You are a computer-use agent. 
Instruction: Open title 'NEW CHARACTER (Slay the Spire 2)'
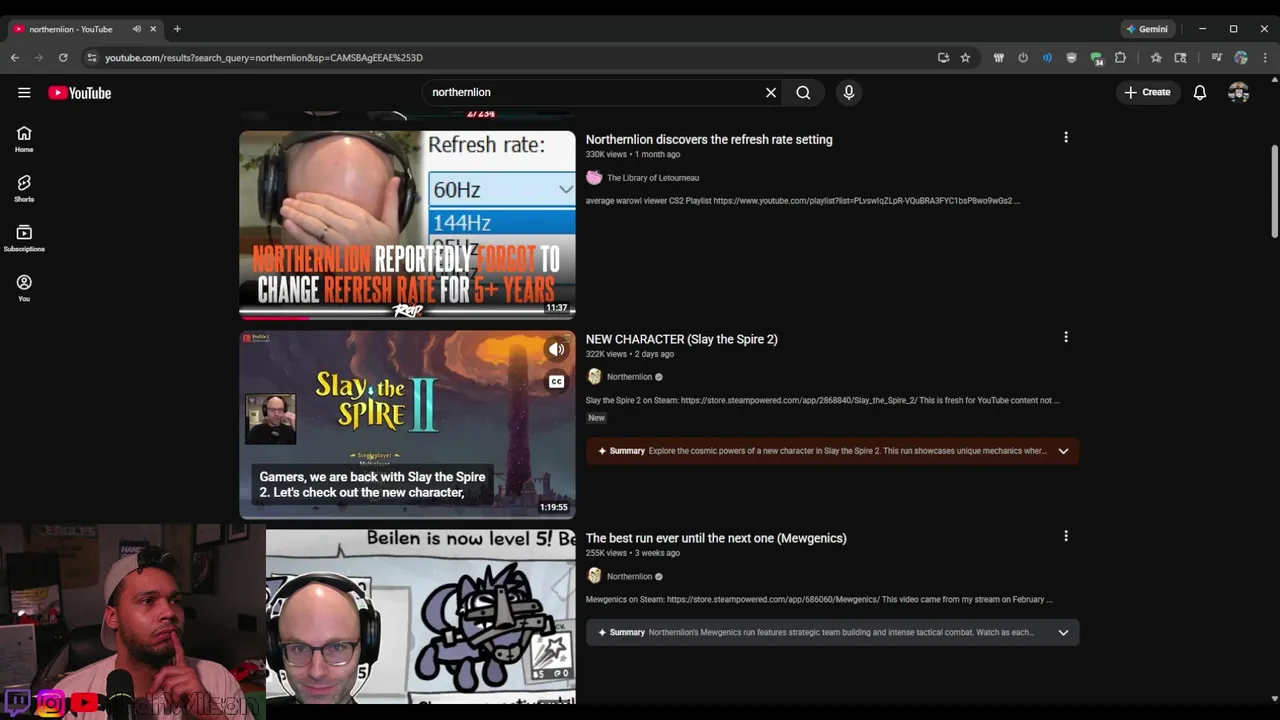tap(681, 339)
